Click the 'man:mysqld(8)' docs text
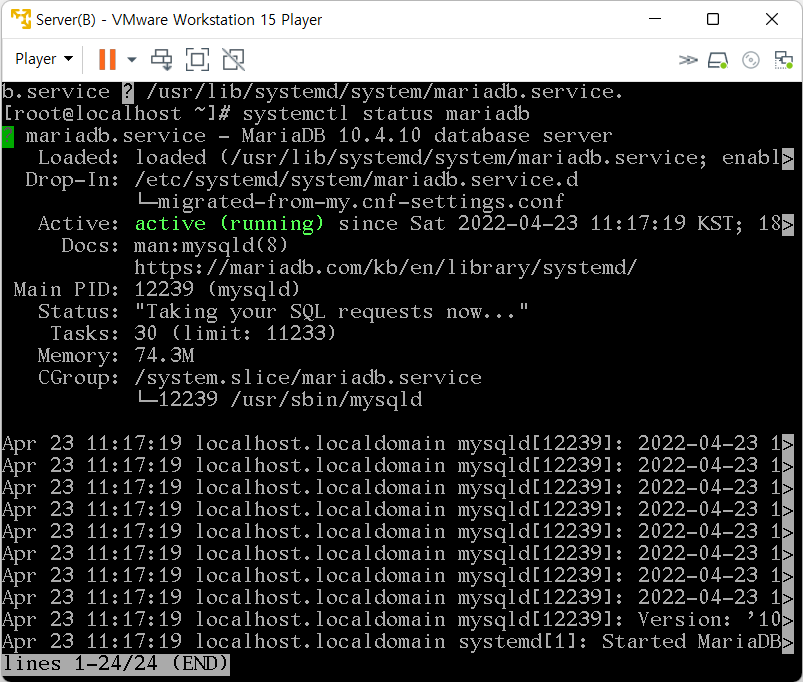 click(x=211, y=245)
